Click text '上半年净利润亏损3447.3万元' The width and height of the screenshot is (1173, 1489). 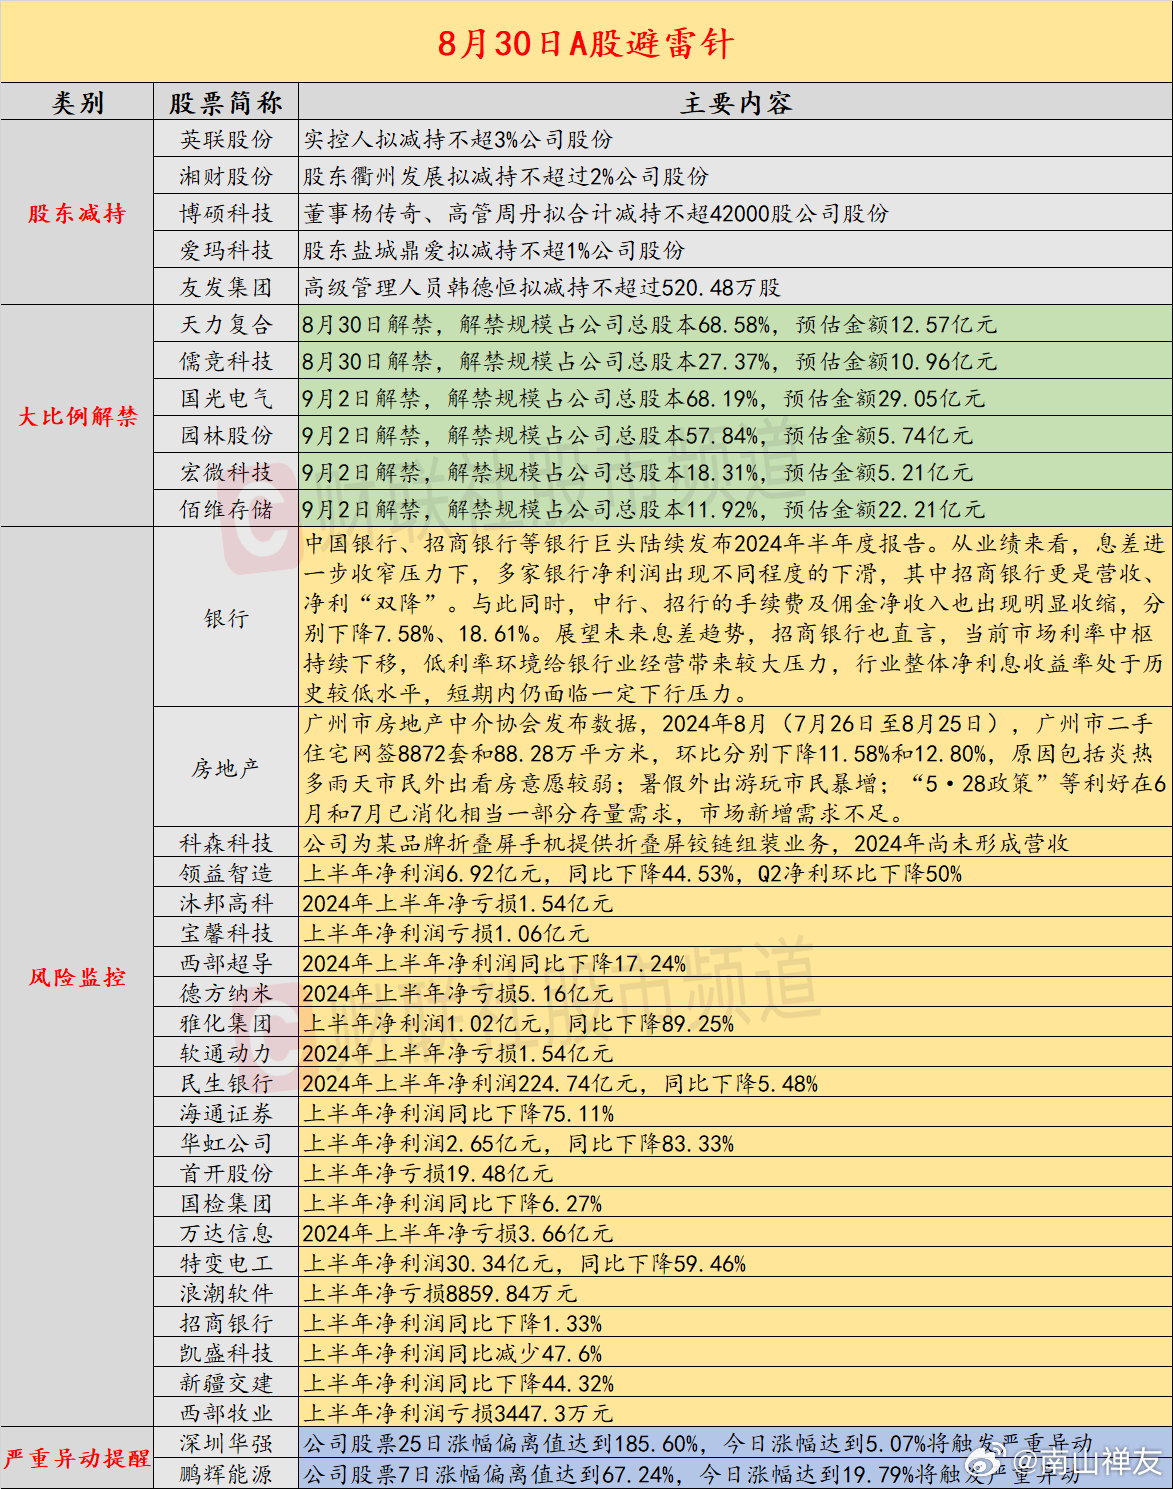pyautogui.click(x=458, y=1413)
